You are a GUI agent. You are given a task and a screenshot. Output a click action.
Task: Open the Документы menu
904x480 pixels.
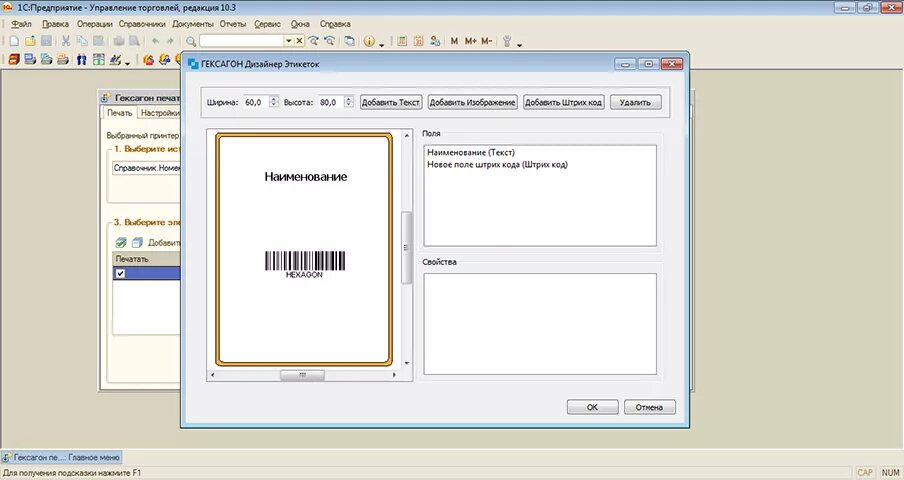click(x=193, y=24)
